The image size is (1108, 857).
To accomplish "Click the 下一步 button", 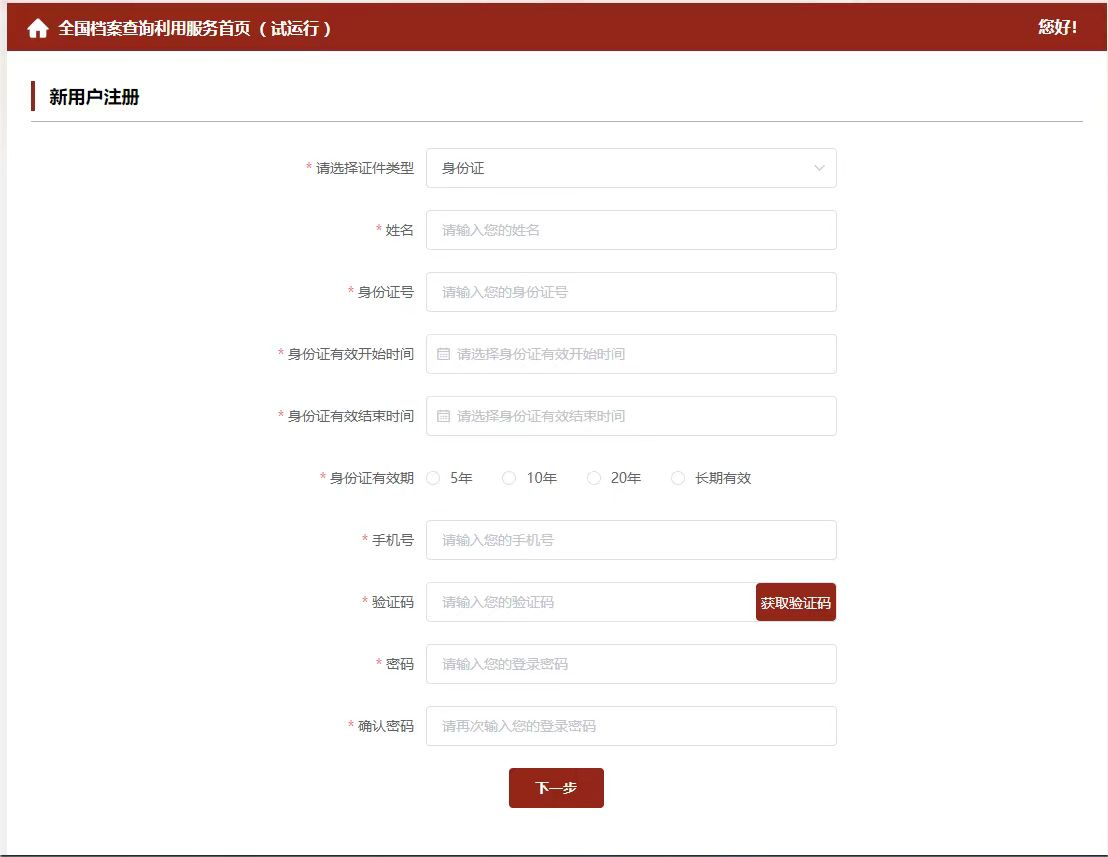I will pyautogui.click(x=556, y=788).
